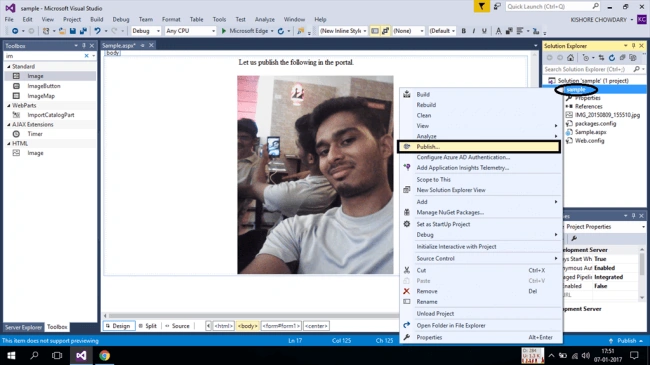Switch to Source view button
The image size is (650, 365).
tap(177, 326)
